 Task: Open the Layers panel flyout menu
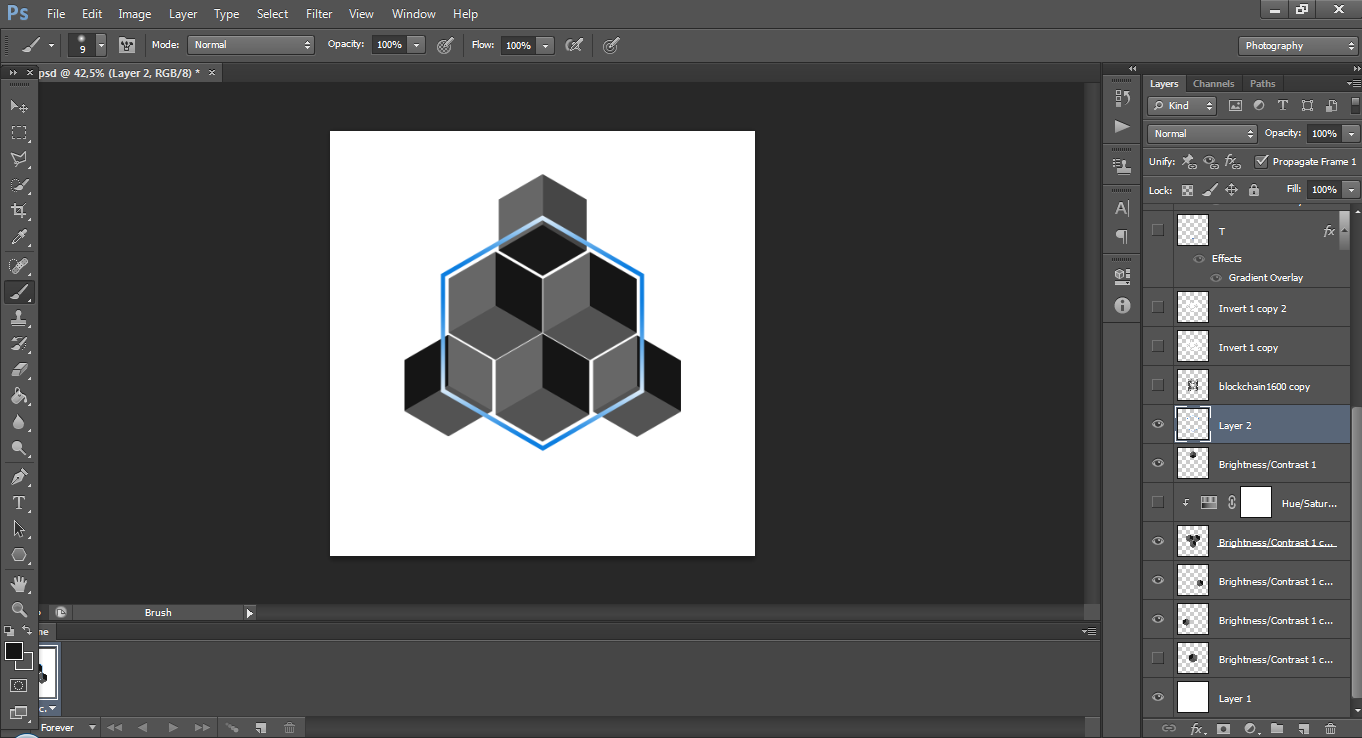(x=1355, y=84)
